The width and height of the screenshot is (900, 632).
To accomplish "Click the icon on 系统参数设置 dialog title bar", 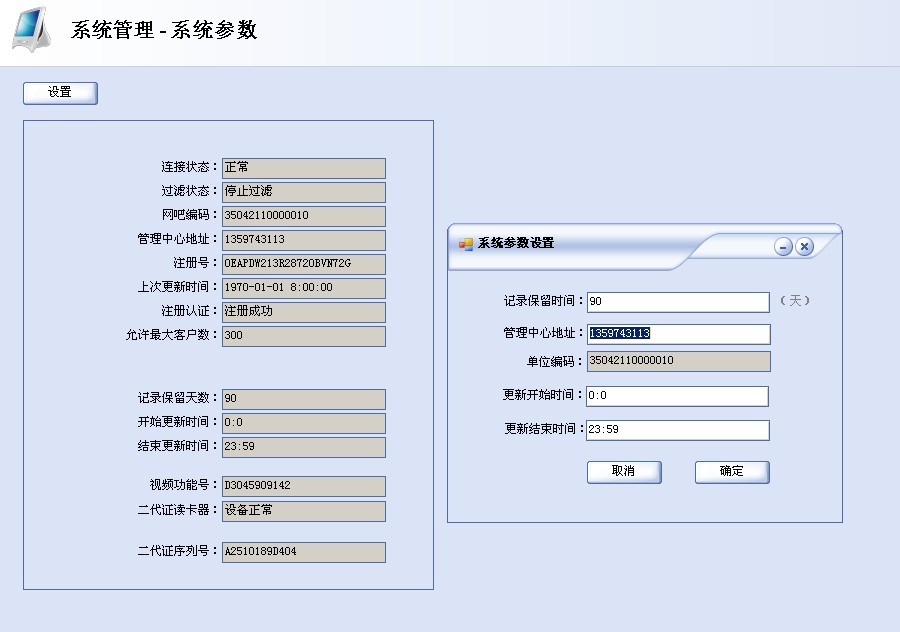I will click(x=466, y=243).
